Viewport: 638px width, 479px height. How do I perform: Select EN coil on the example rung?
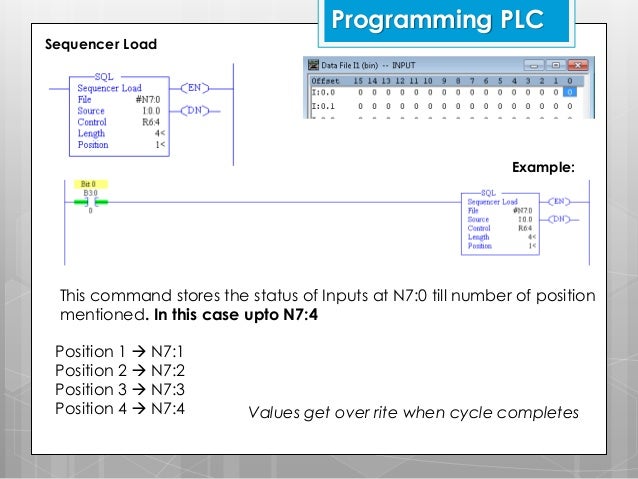559,201
